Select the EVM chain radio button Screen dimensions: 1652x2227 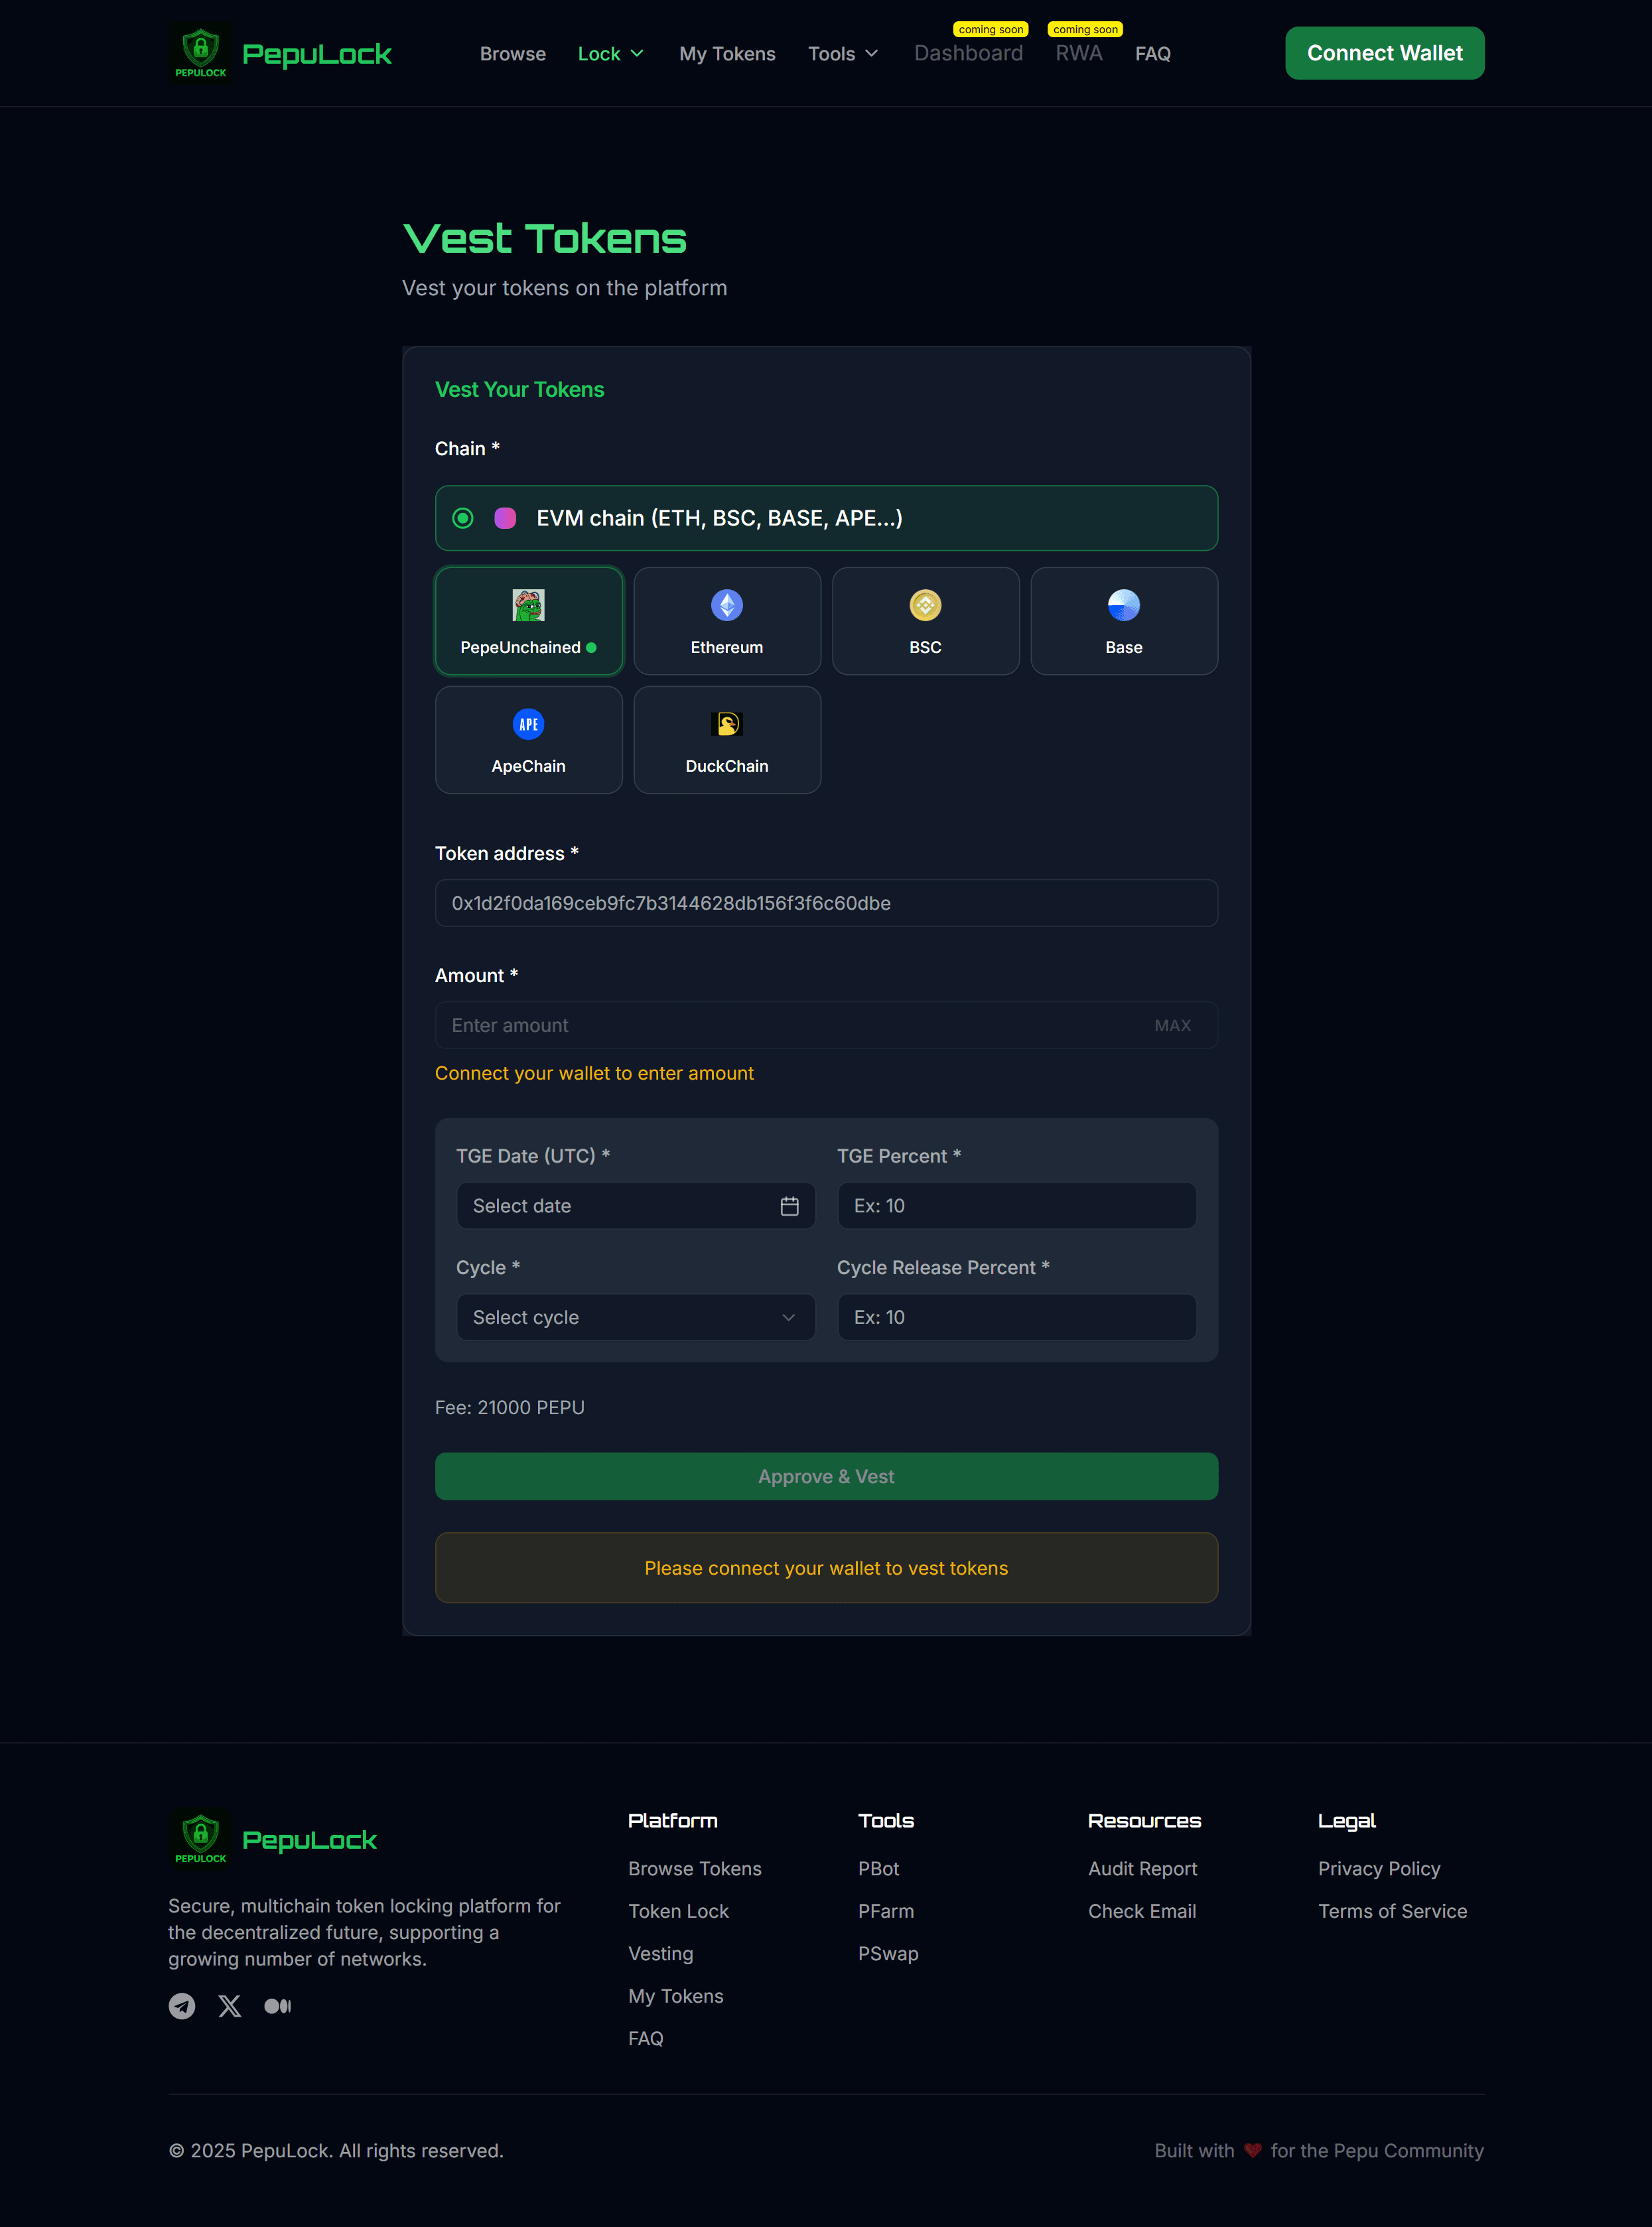[x=462, y=518]
